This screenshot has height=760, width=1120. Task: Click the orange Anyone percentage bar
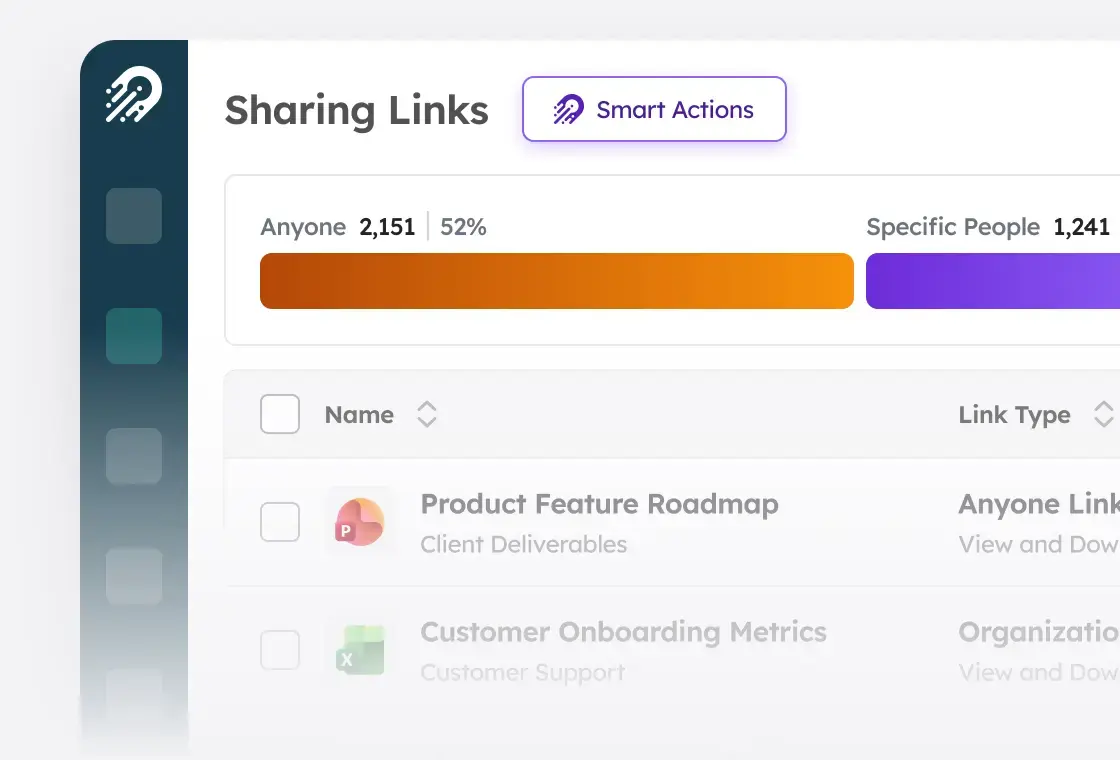557,280
